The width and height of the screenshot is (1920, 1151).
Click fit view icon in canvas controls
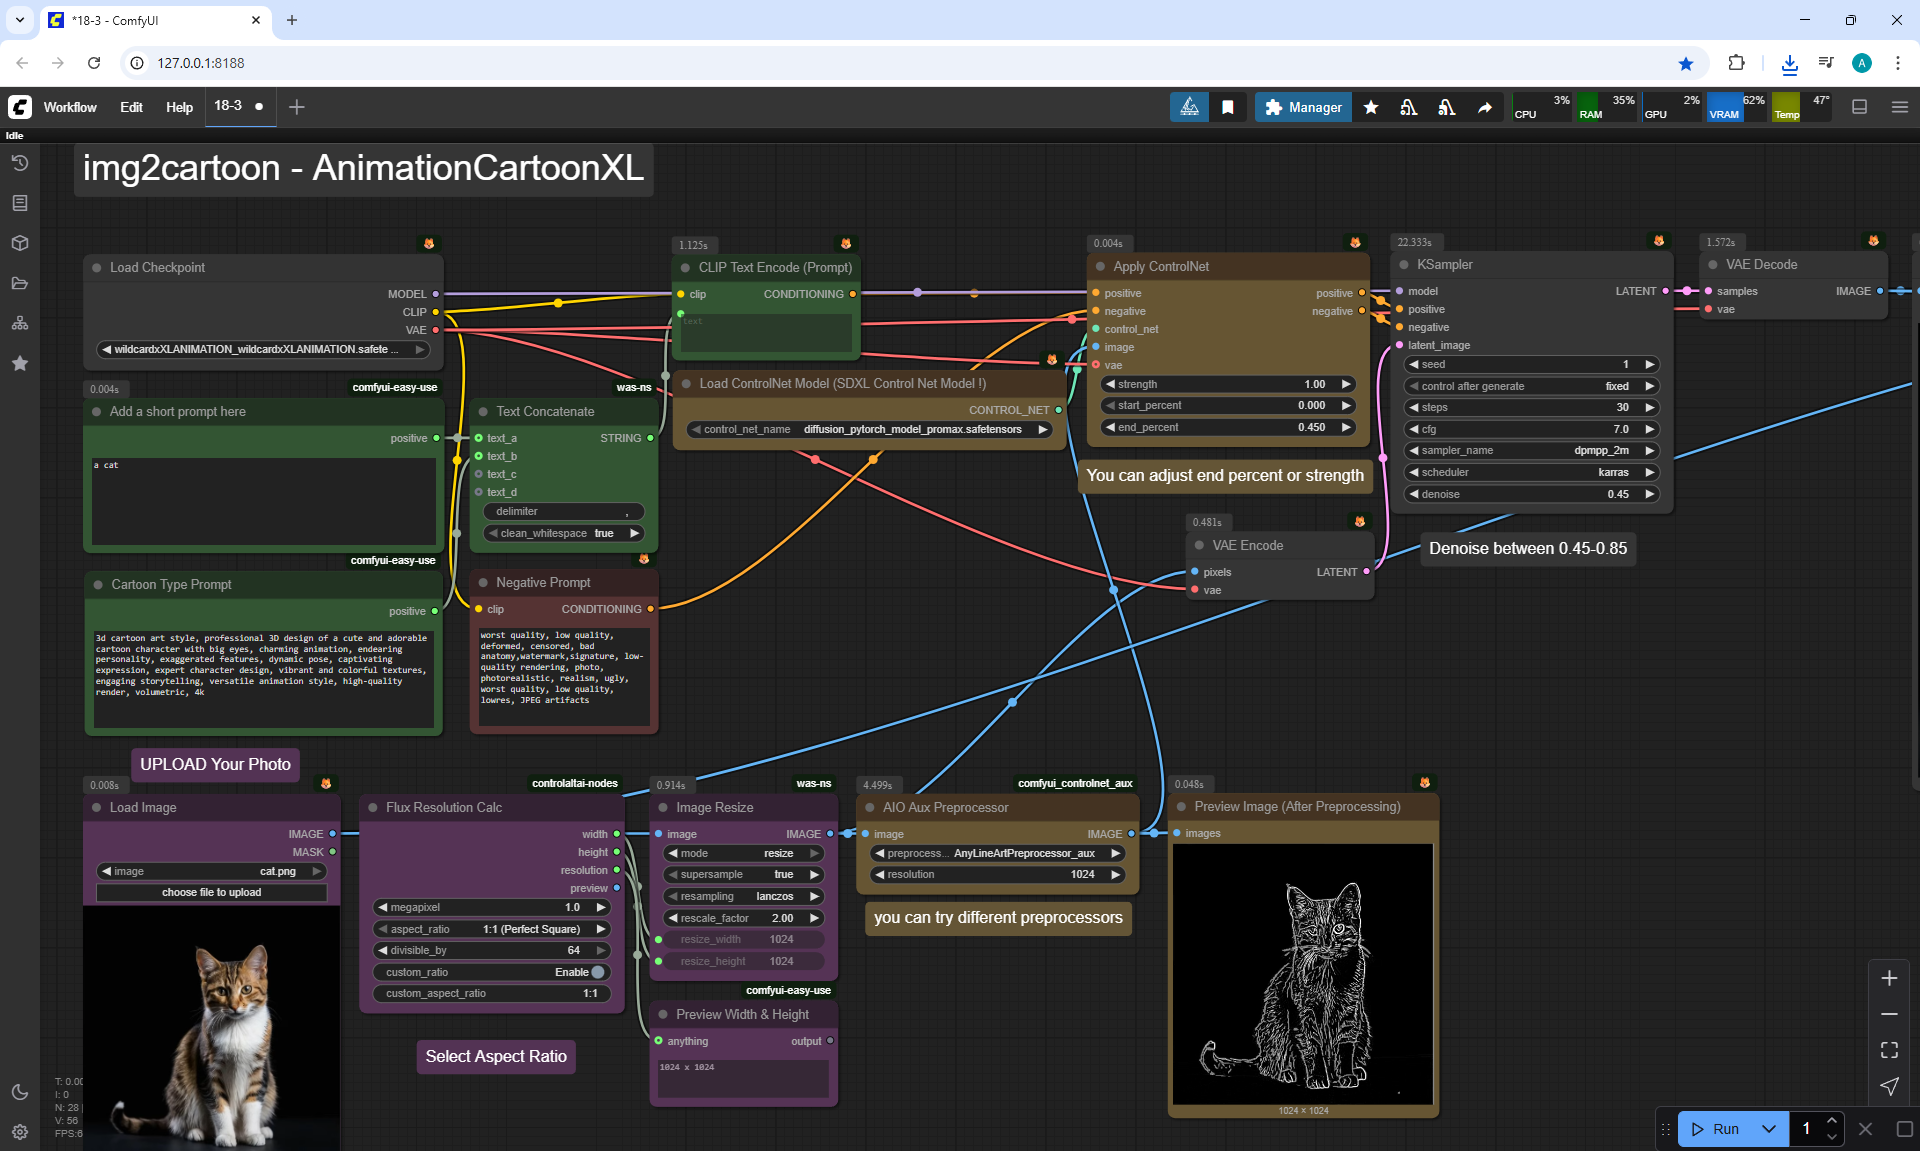[x=1889, y=1050]
